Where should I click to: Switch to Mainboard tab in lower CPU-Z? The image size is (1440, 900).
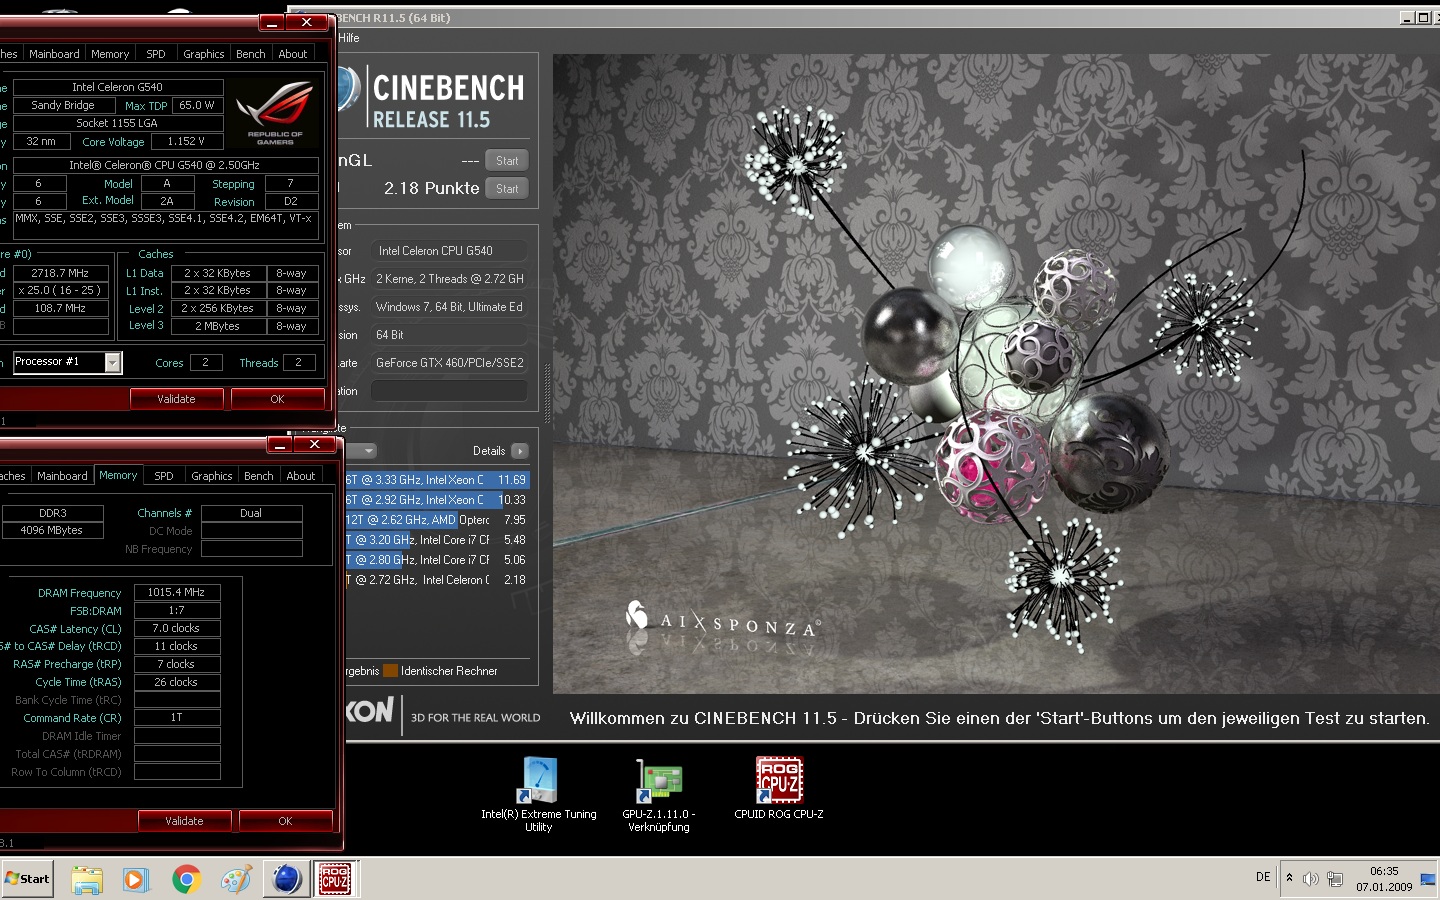62,476
